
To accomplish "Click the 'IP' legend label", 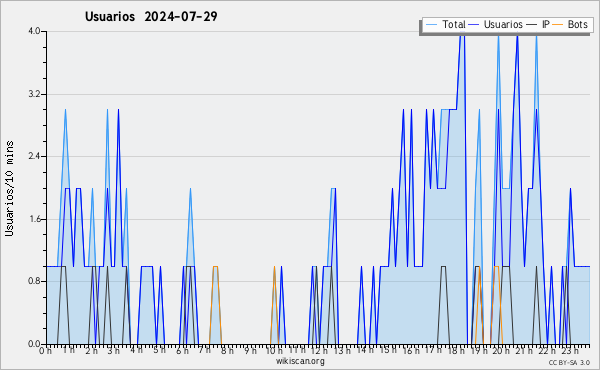I will (x=545, y=24).
